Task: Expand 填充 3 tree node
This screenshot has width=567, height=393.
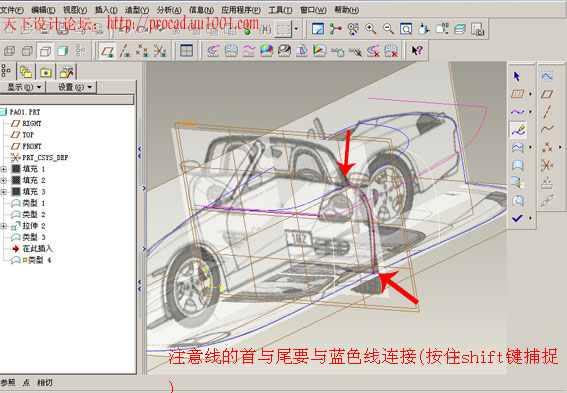Action: [x=4, y=192]
